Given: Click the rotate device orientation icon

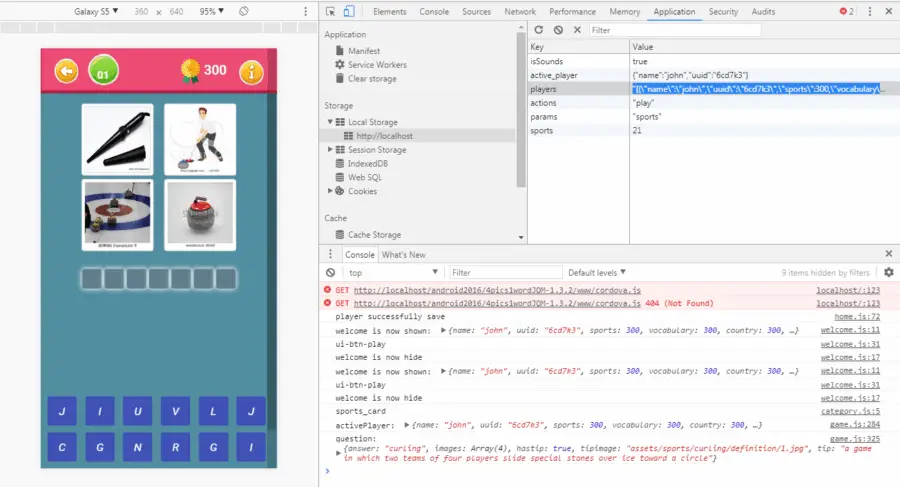Looking at the screenshot, I should 244,12.
